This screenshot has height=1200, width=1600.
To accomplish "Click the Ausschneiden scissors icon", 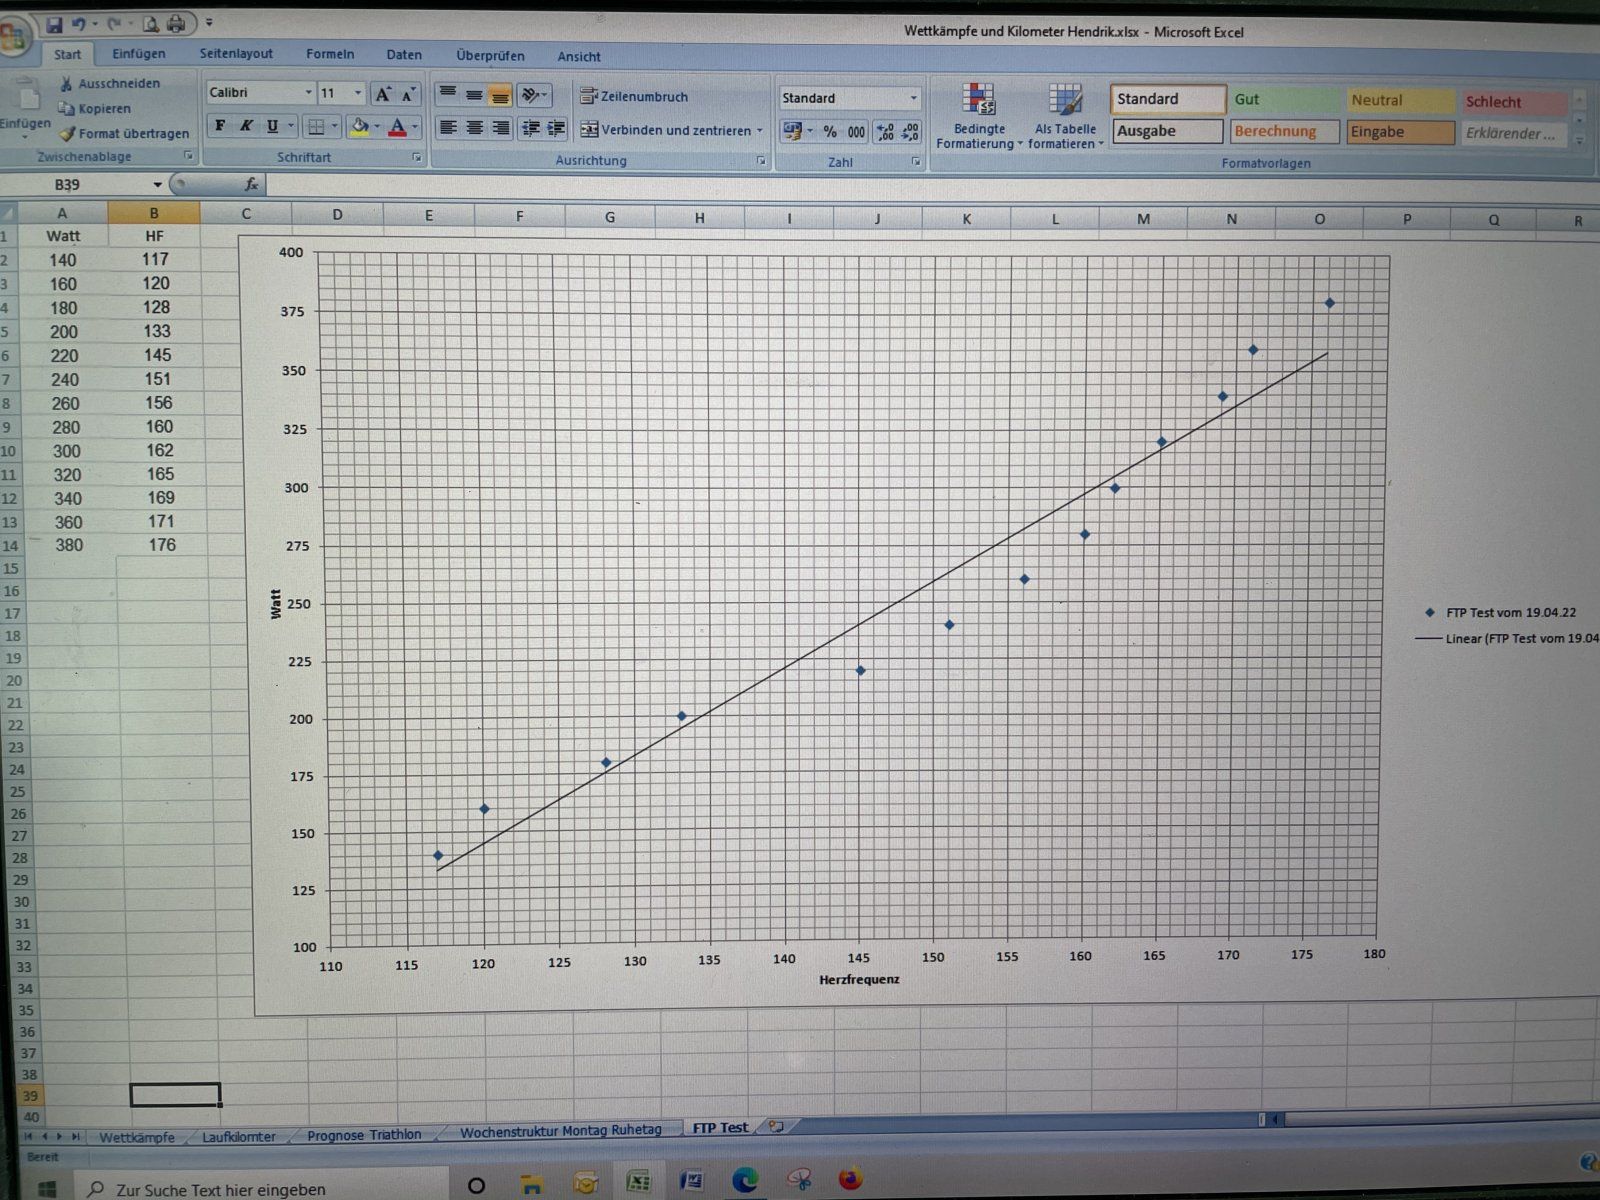I will coord(66,84).
